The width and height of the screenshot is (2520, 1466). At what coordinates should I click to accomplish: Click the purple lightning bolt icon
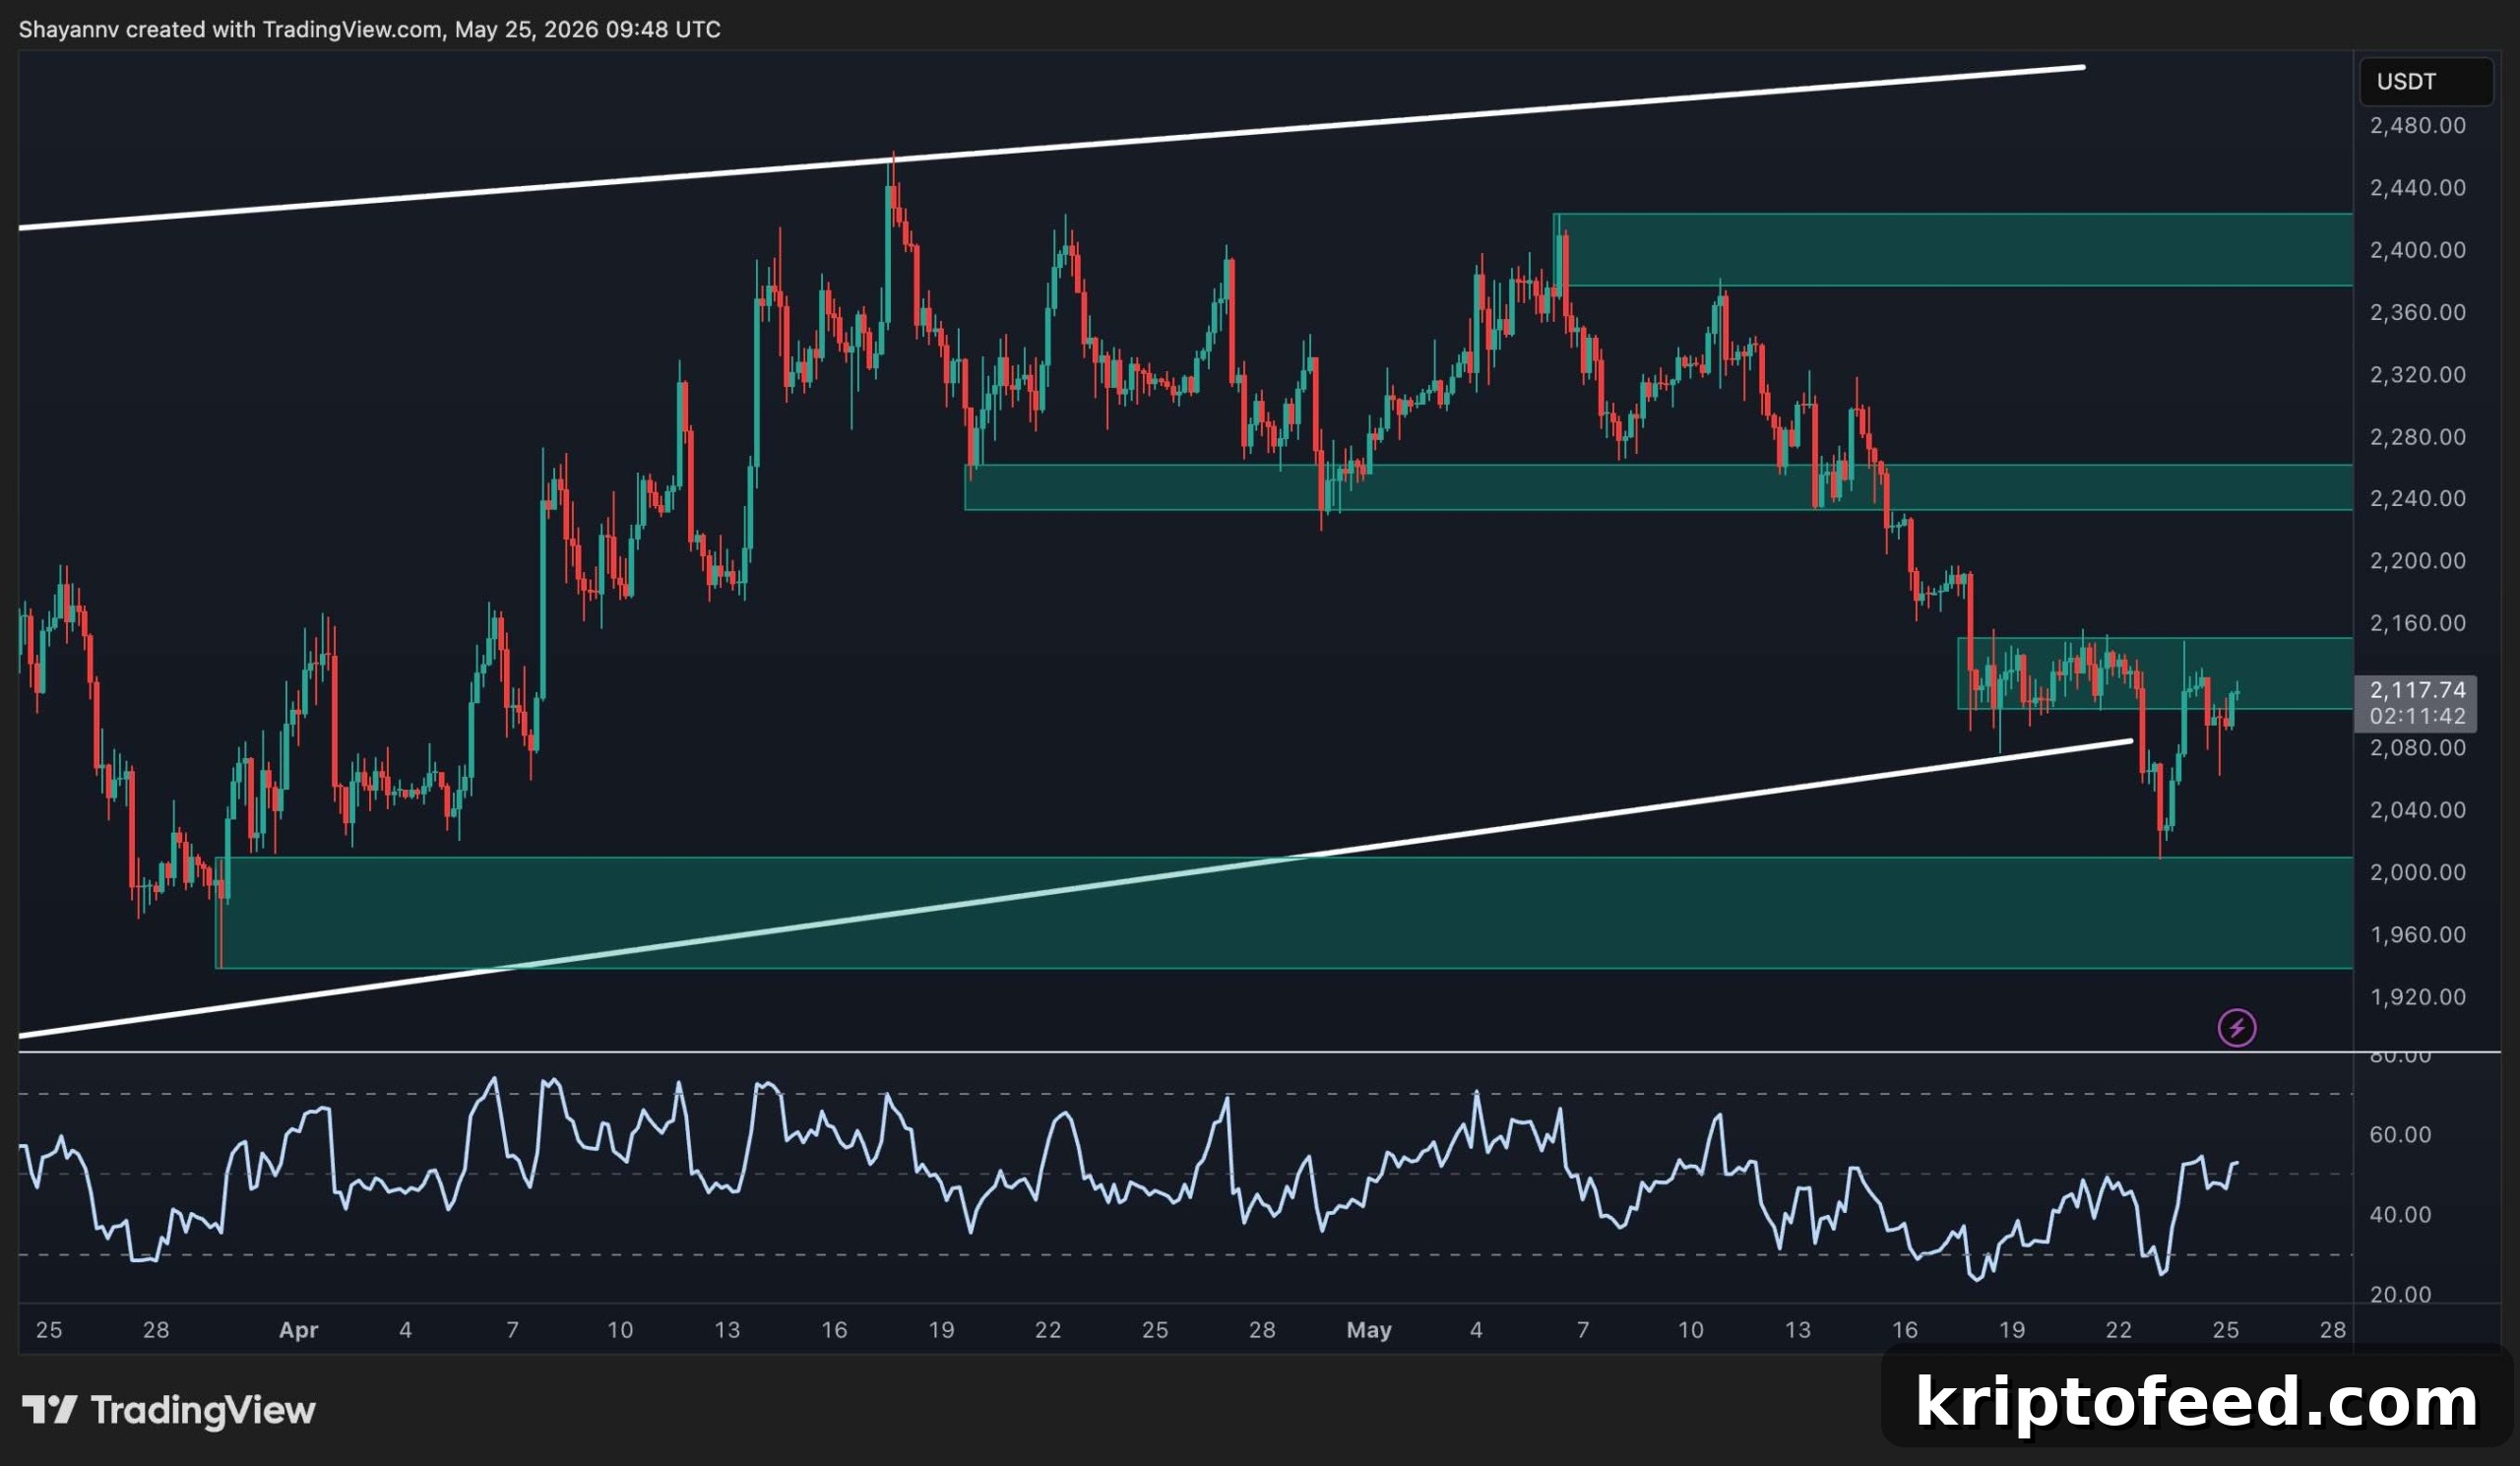click(x=2237, y=1027)
